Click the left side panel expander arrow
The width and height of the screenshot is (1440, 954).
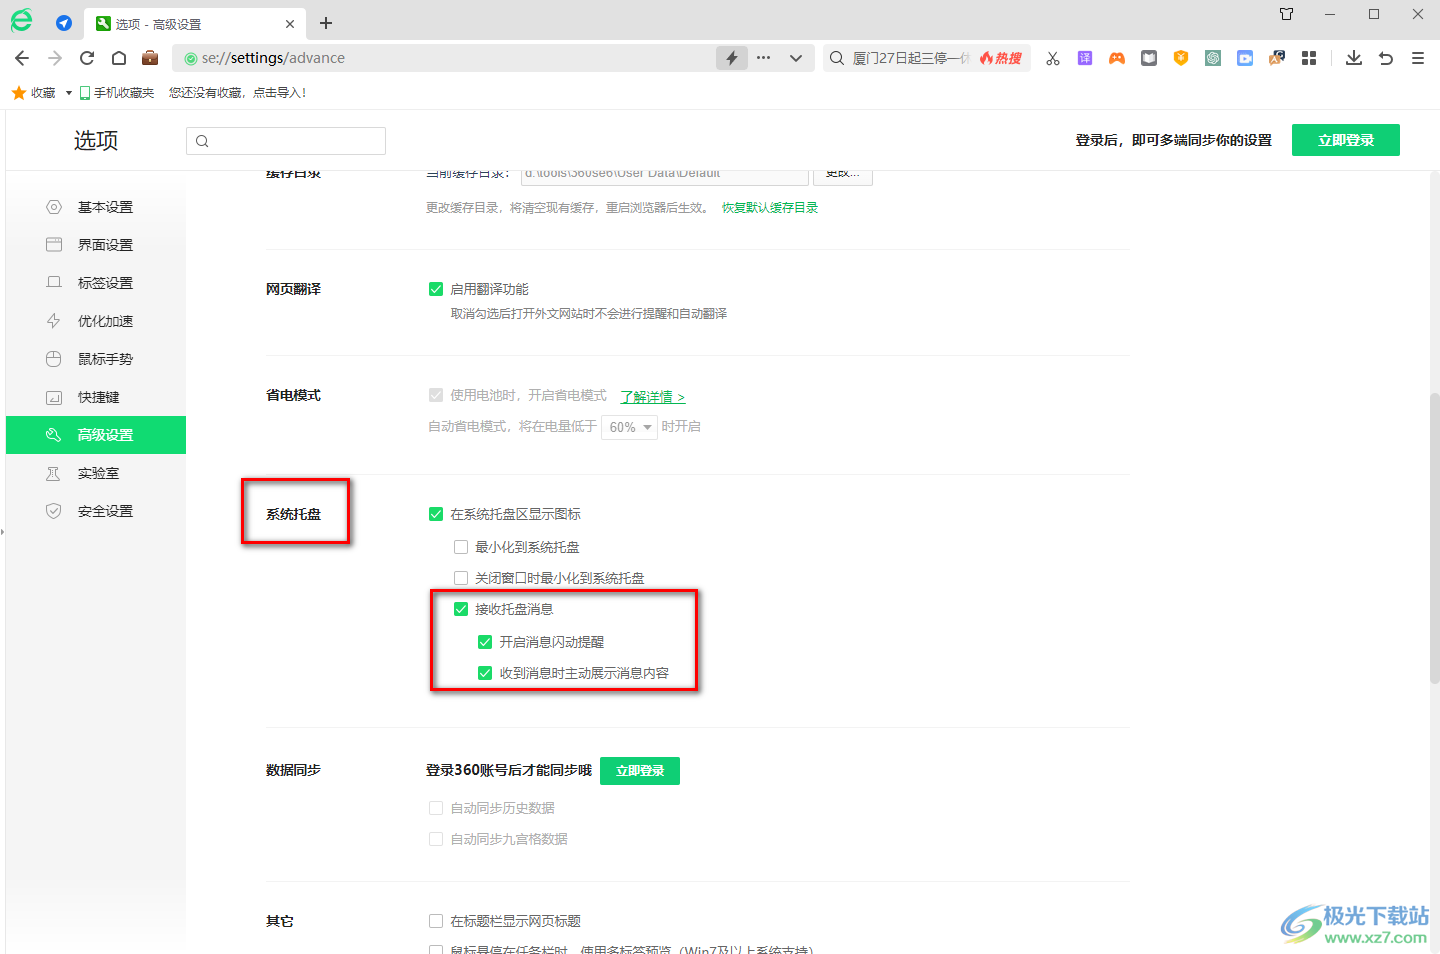pos(3,532)
